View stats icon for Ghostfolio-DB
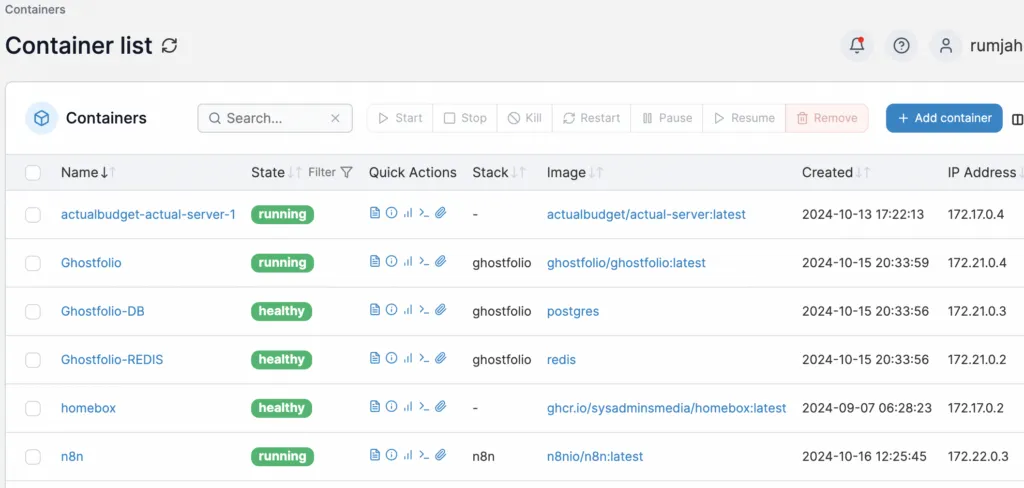Viewport: 1024px width, 488px height. tap(407, 311)
